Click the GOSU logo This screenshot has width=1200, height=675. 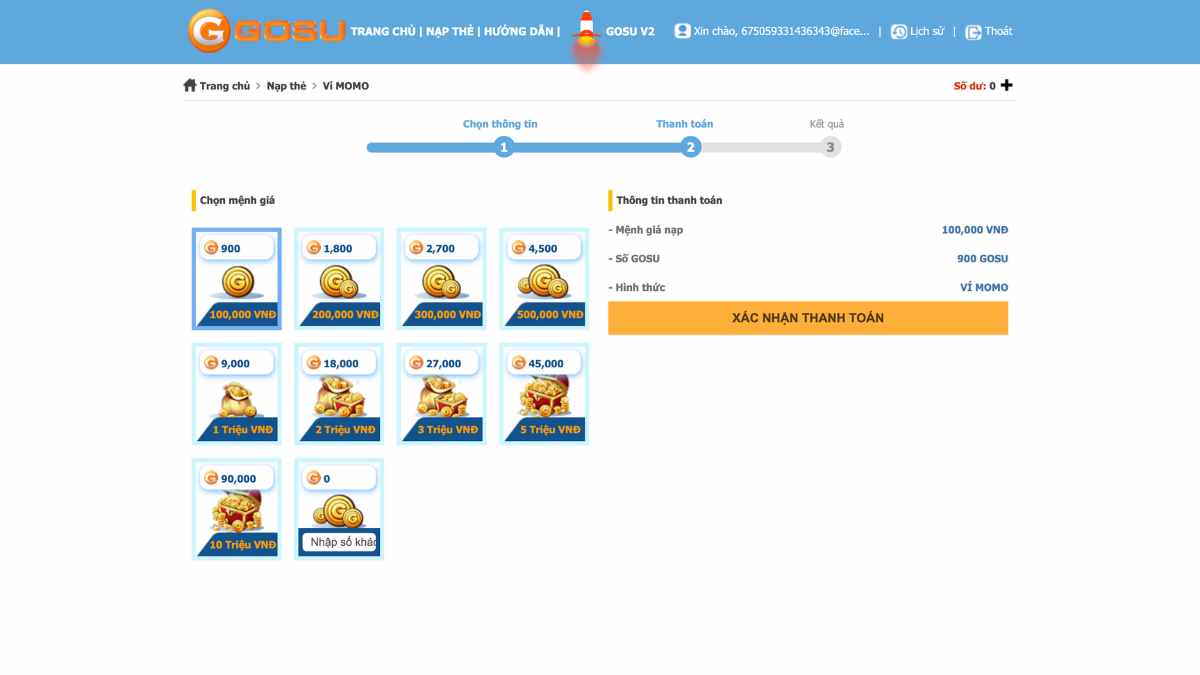[267, 31]
